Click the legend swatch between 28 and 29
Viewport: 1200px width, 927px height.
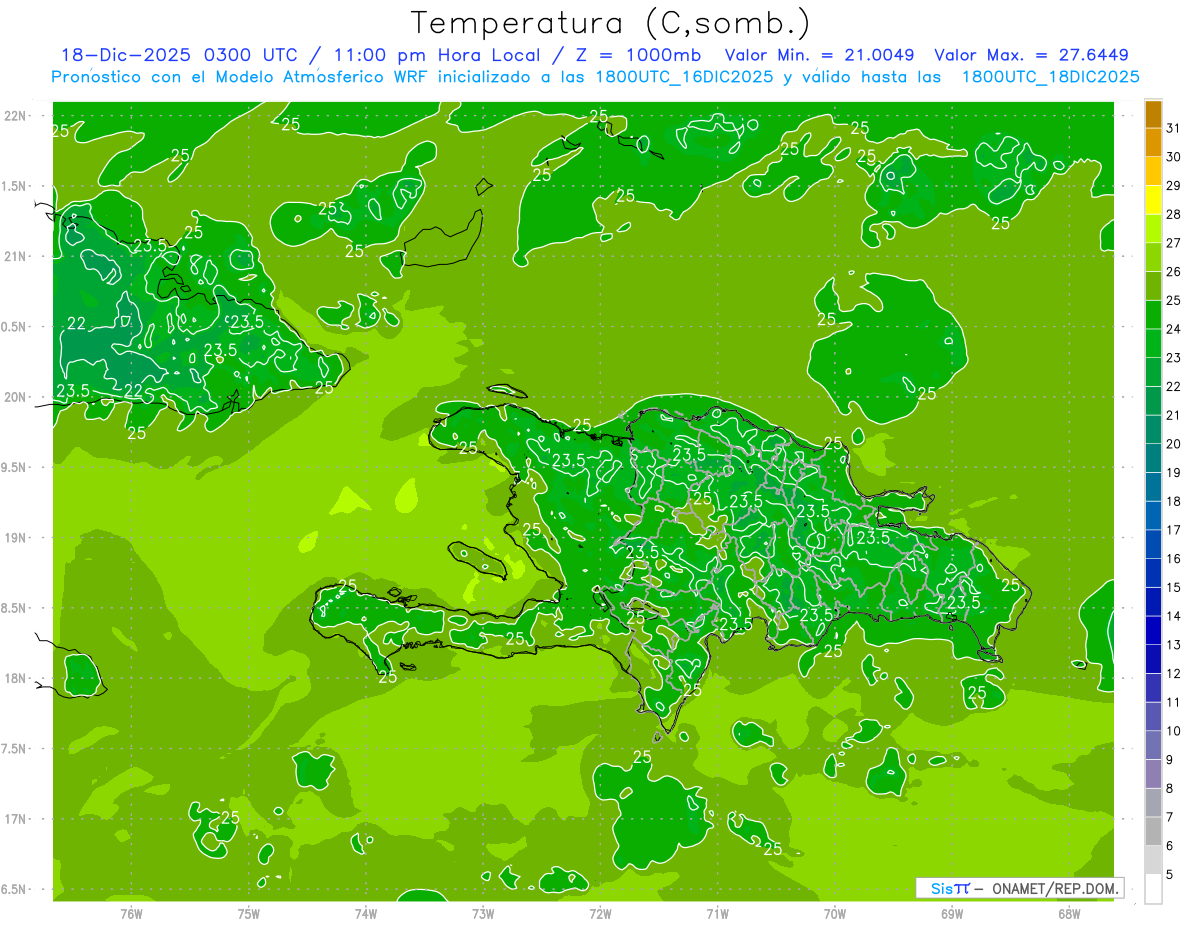point(1153,199)
